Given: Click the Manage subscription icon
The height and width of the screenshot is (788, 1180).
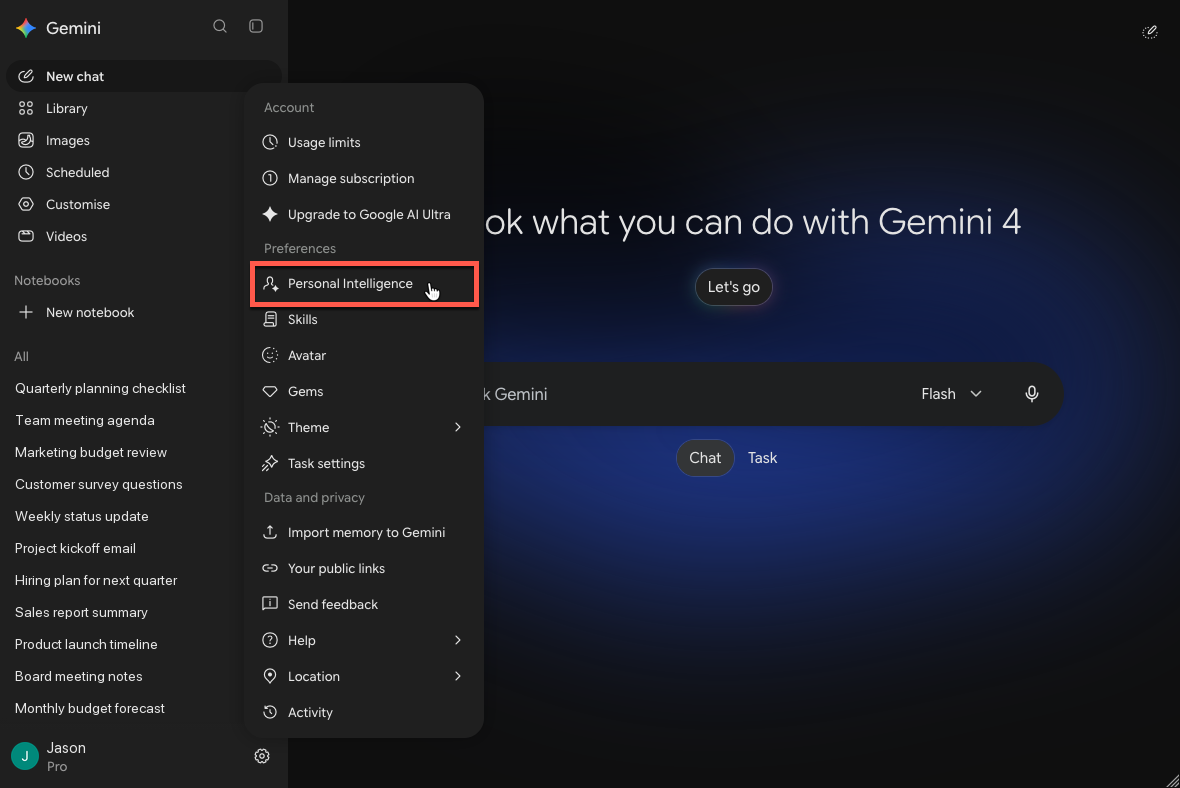Looking at the screenshot, I should 270,178.
